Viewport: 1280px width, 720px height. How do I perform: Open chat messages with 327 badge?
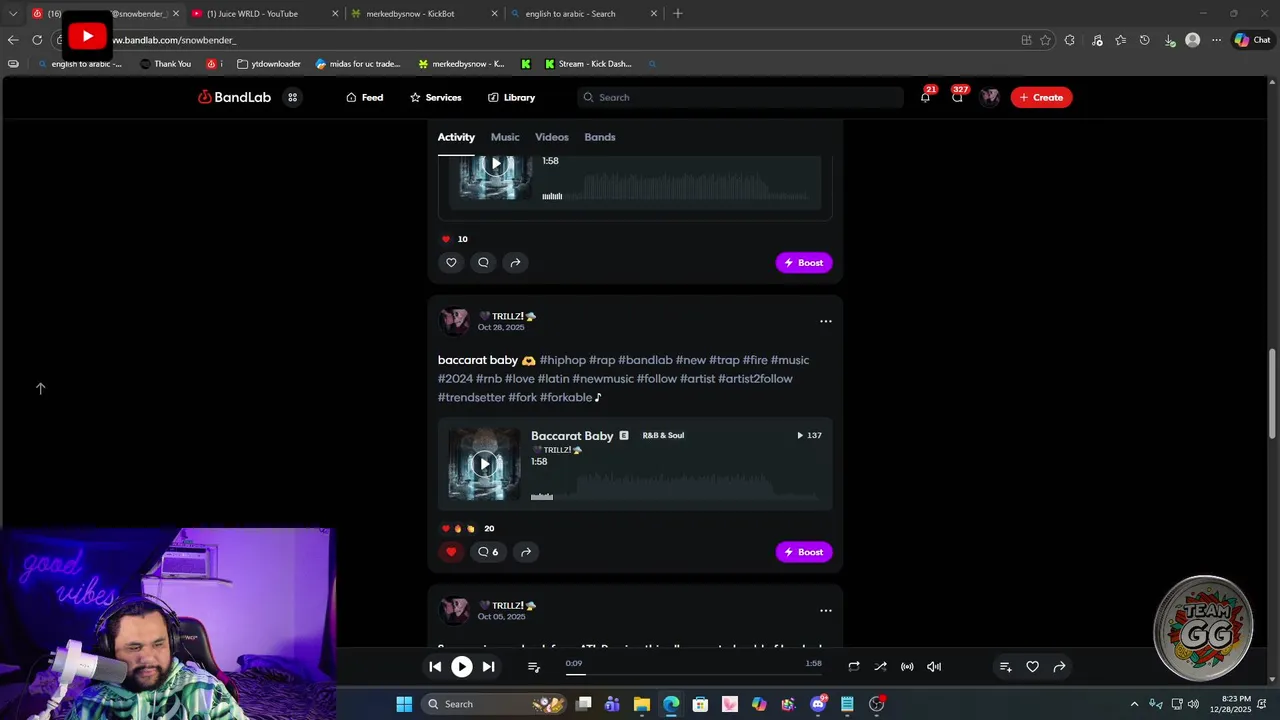pyautogui.click(x=958, y=96)
